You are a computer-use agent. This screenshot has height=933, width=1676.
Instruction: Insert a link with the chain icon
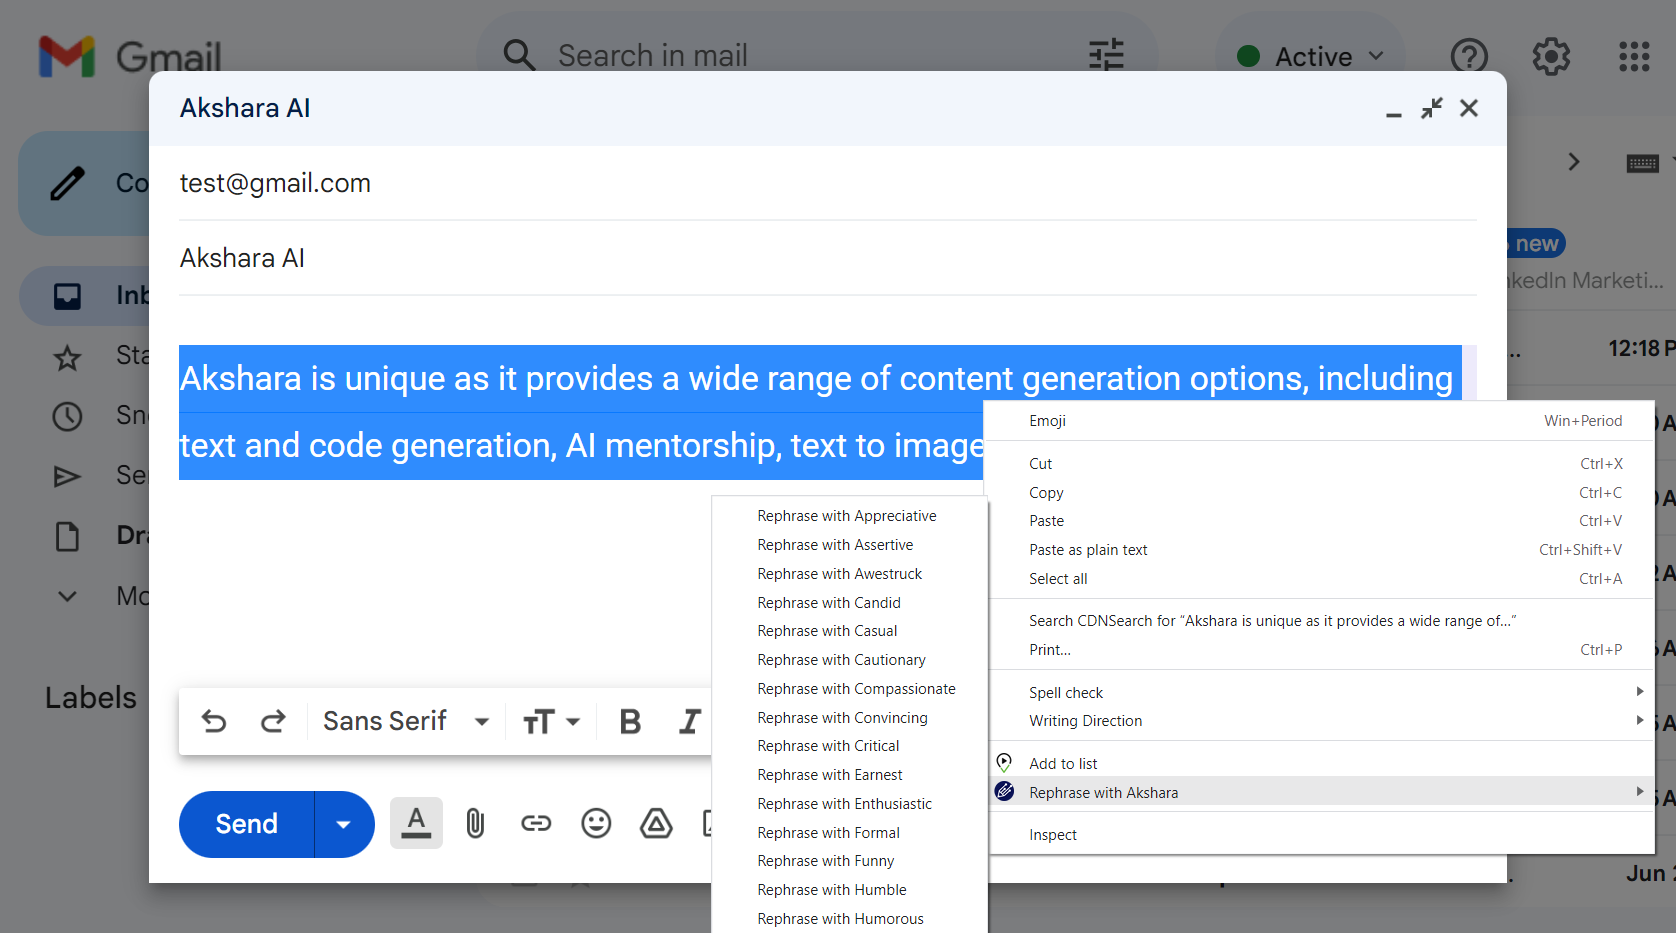[x=536, y=824]
